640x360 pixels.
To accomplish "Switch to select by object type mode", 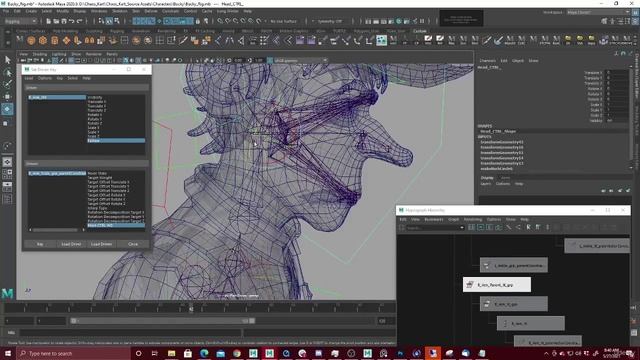I will click(x=109, y=21).
